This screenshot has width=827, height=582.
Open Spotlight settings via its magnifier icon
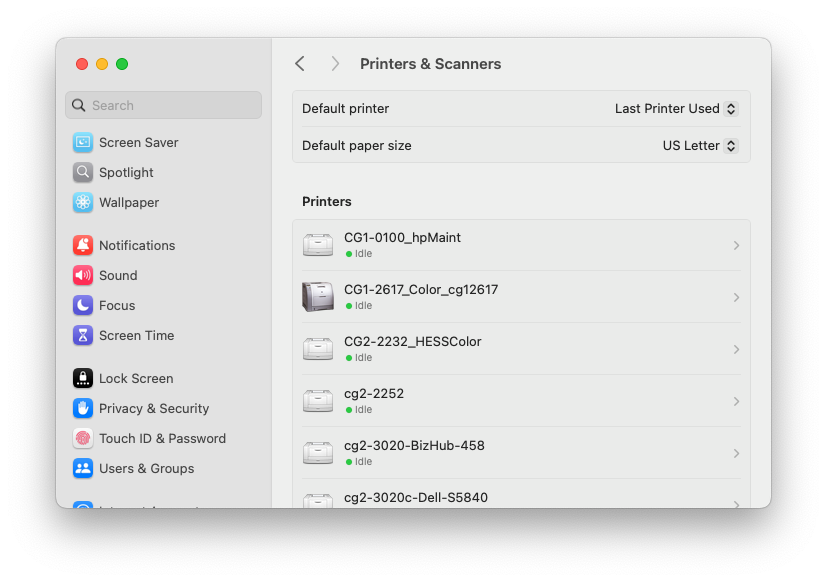(x=83, y=172)
